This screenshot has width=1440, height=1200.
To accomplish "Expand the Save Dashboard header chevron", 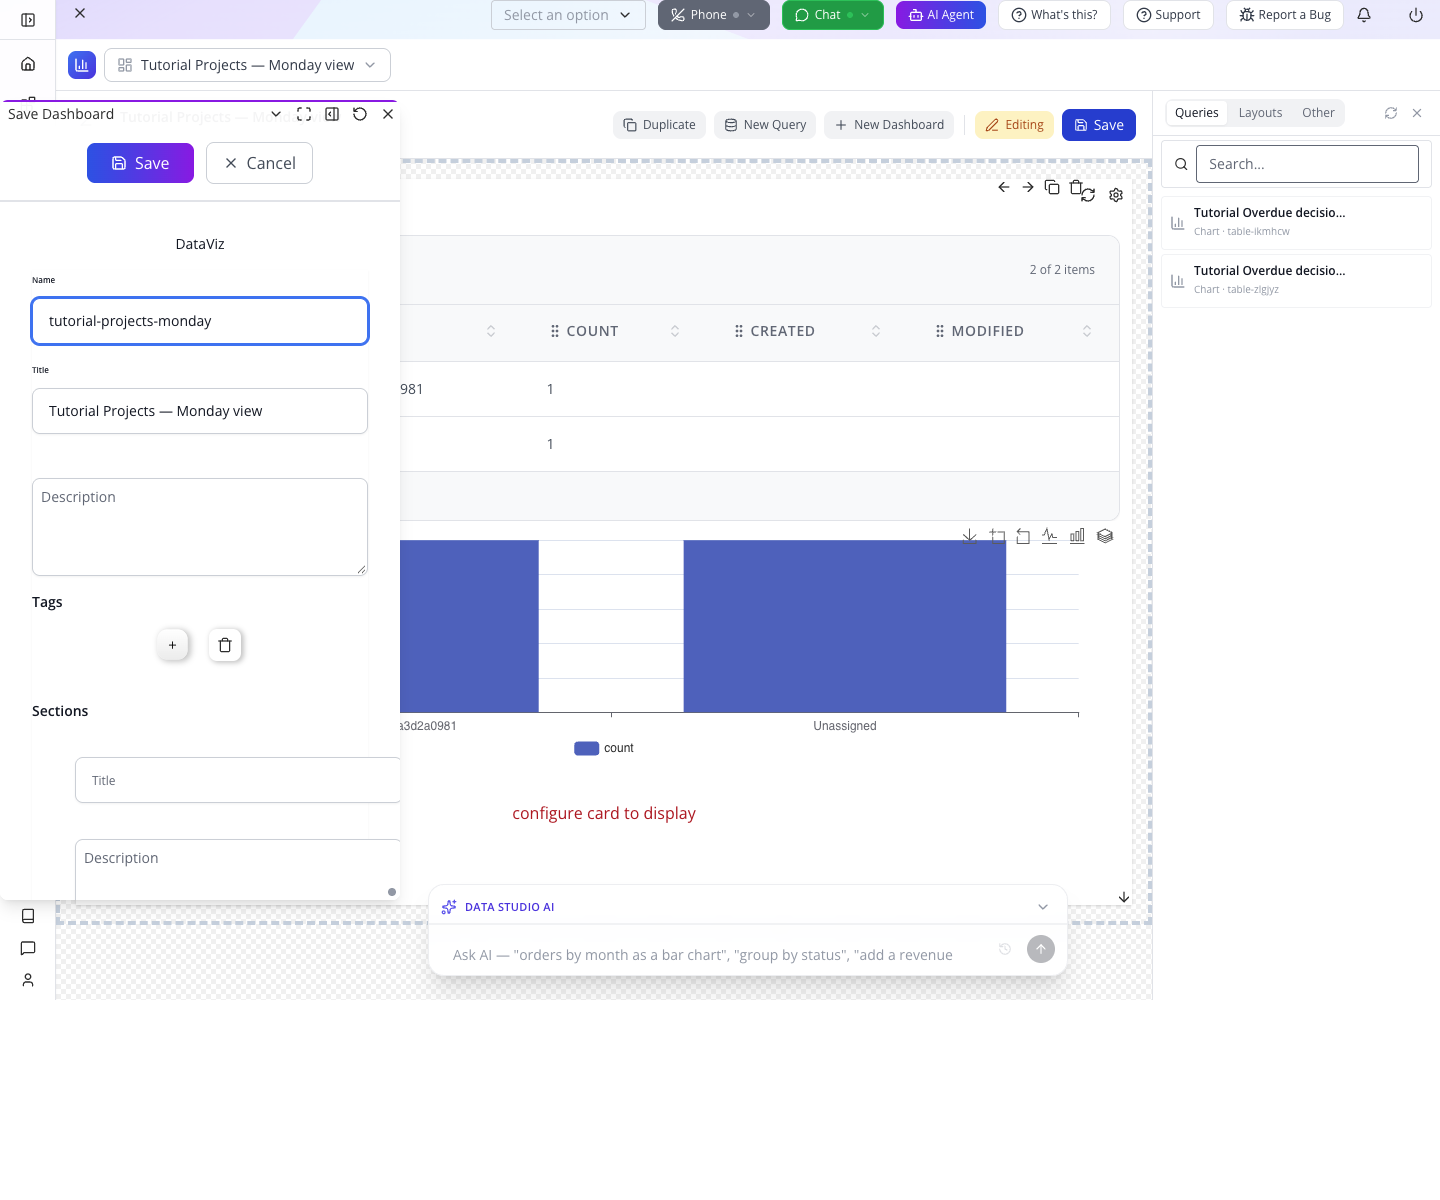I will click(276, 114).
